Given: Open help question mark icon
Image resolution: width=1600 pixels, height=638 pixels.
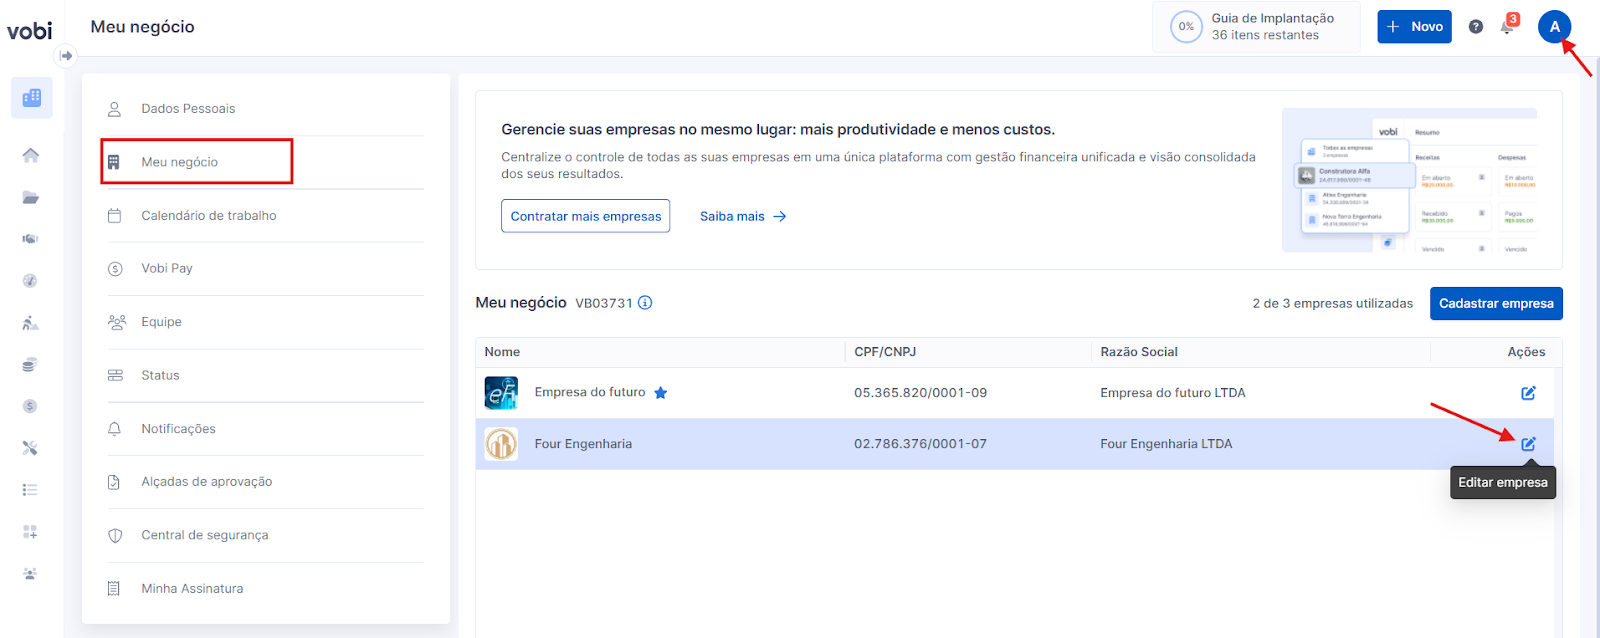Looking at the screenshot, I should [1476, 27].
